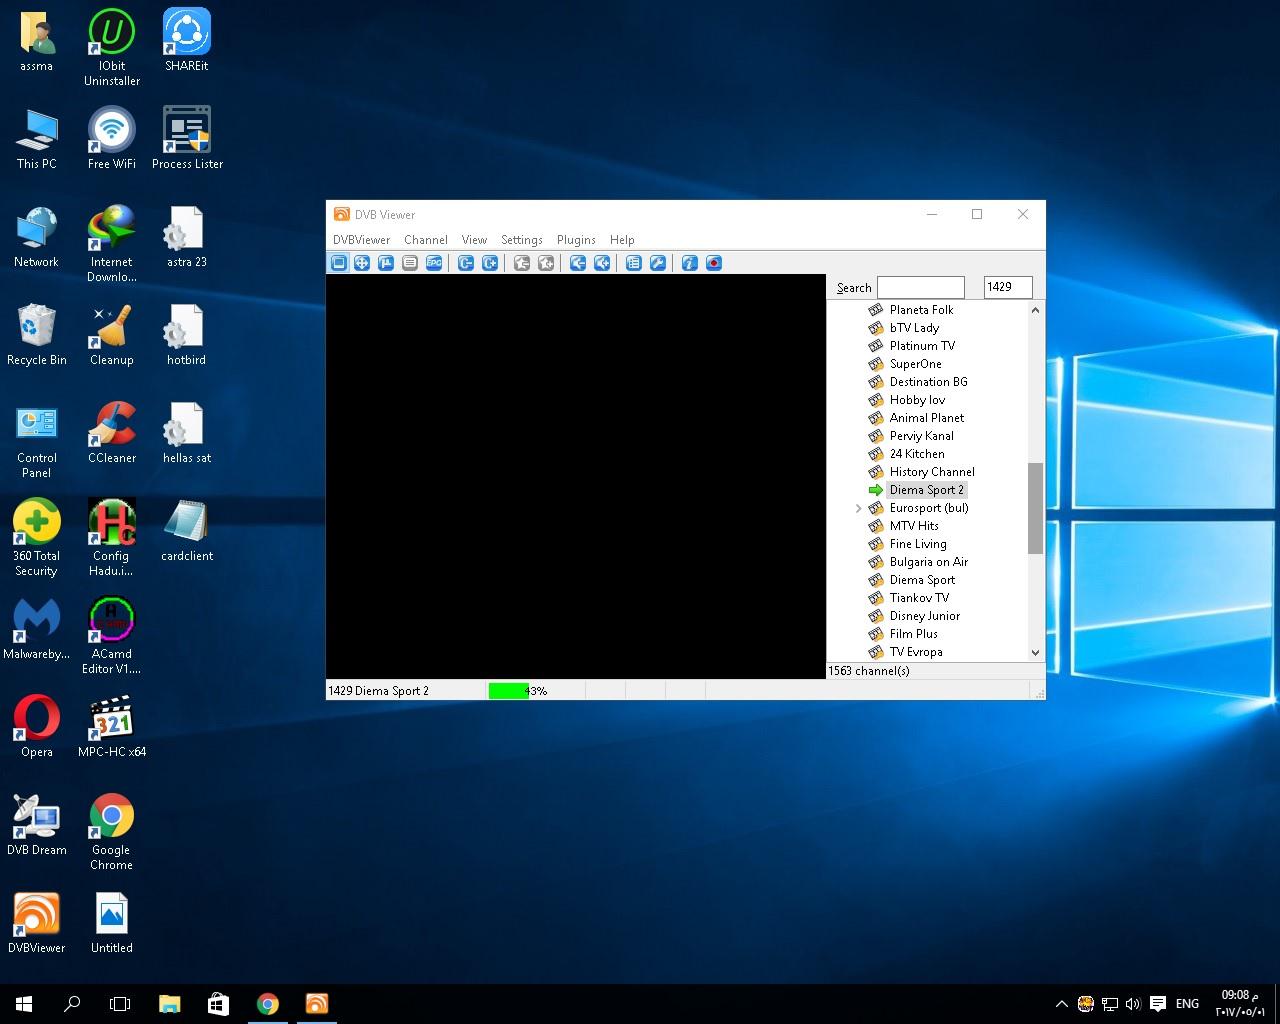The image size is (1280, 1024).
Task: Open the MPC-HC x64 desktop icon
Action: (112, 728)
